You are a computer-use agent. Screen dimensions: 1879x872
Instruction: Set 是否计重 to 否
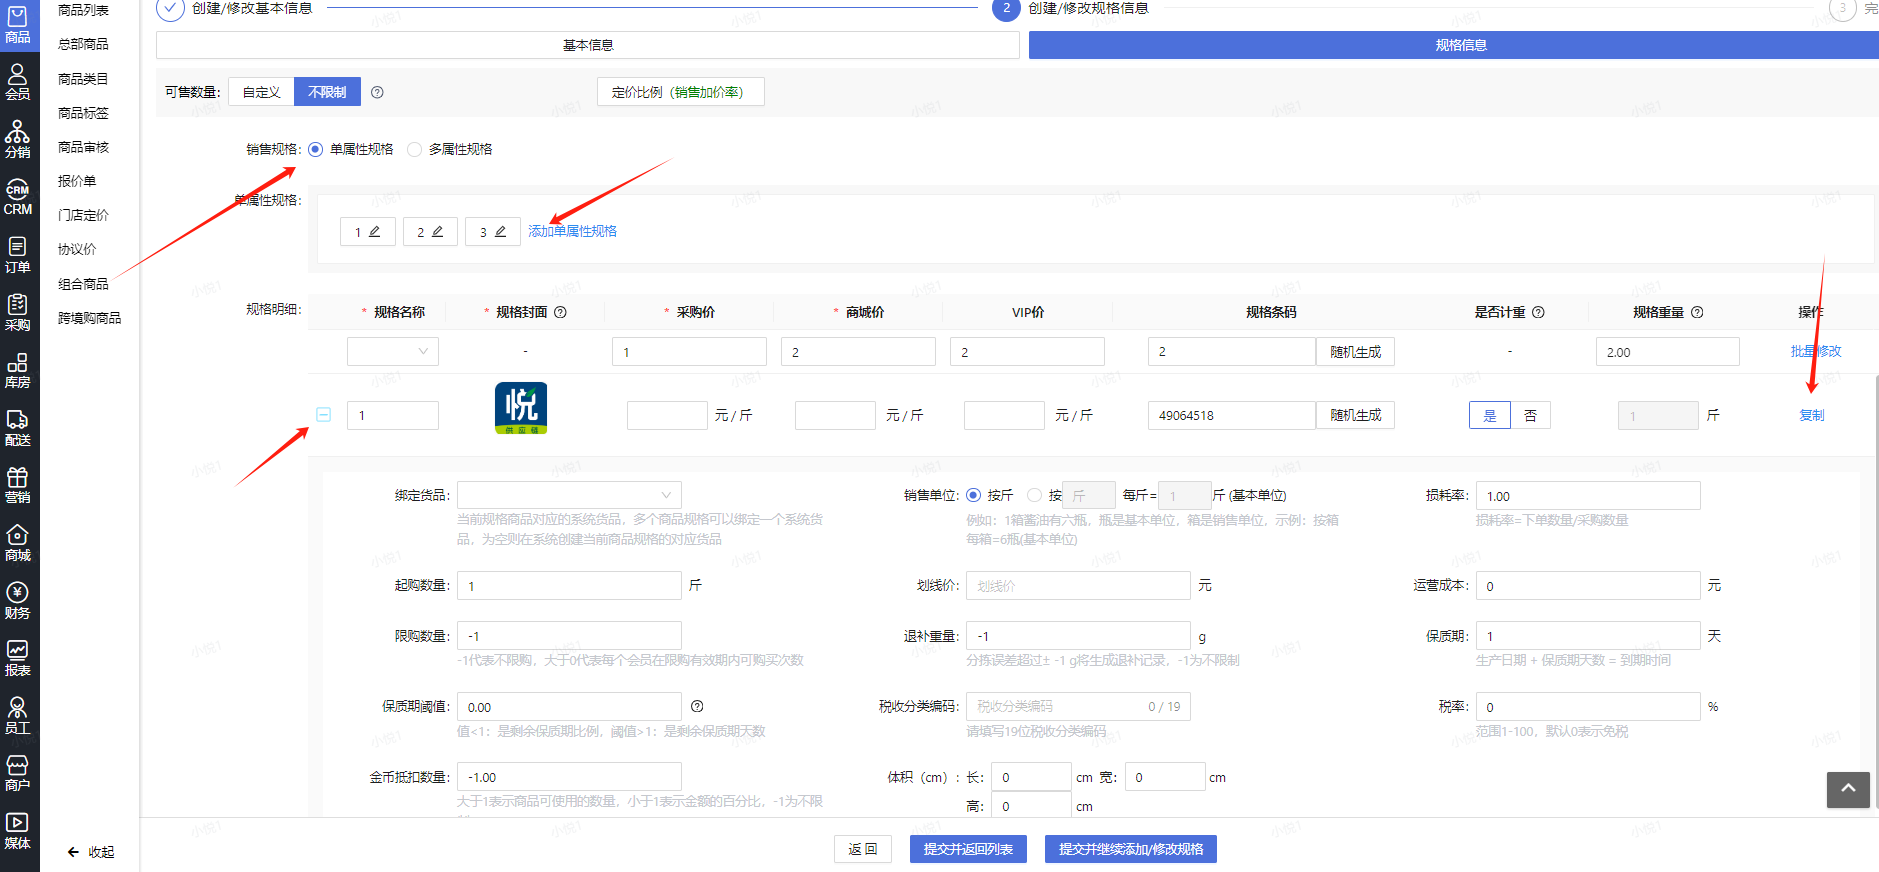1530,415
